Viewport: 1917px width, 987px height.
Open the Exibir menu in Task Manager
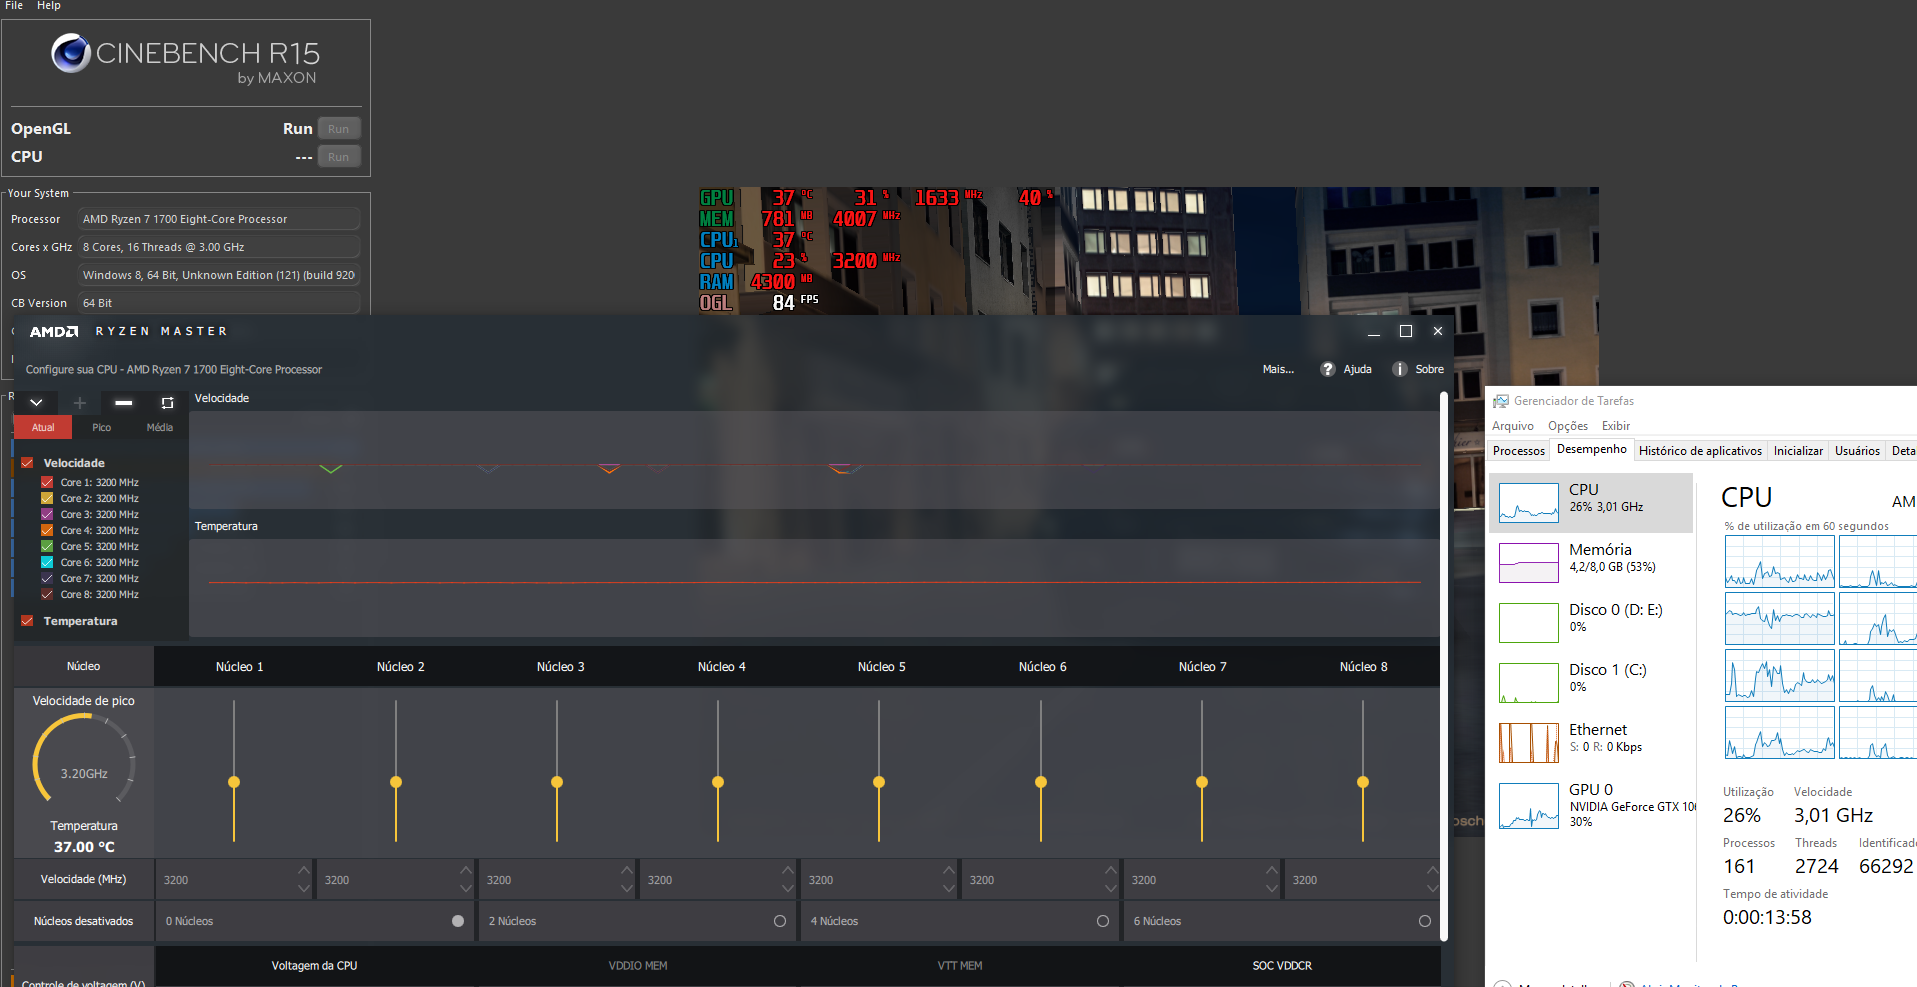coord(1616,426)
